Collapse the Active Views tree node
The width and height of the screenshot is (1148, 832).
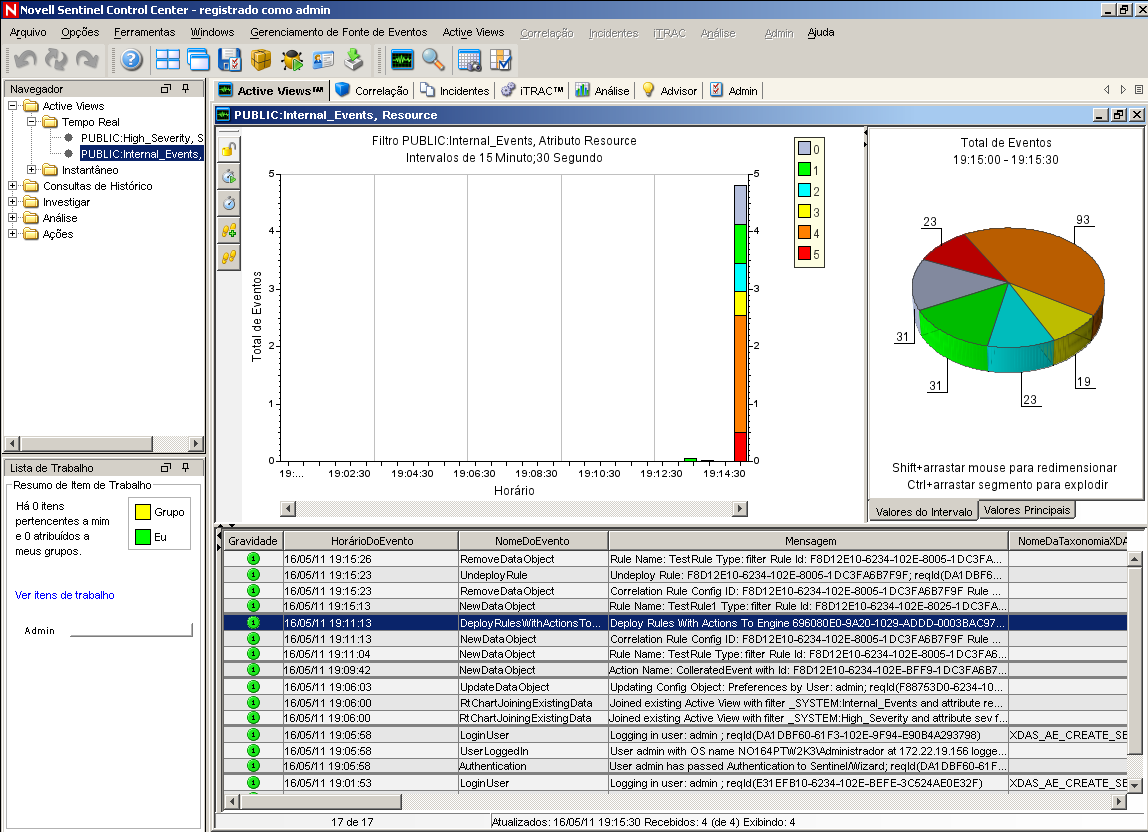point(13,106)
